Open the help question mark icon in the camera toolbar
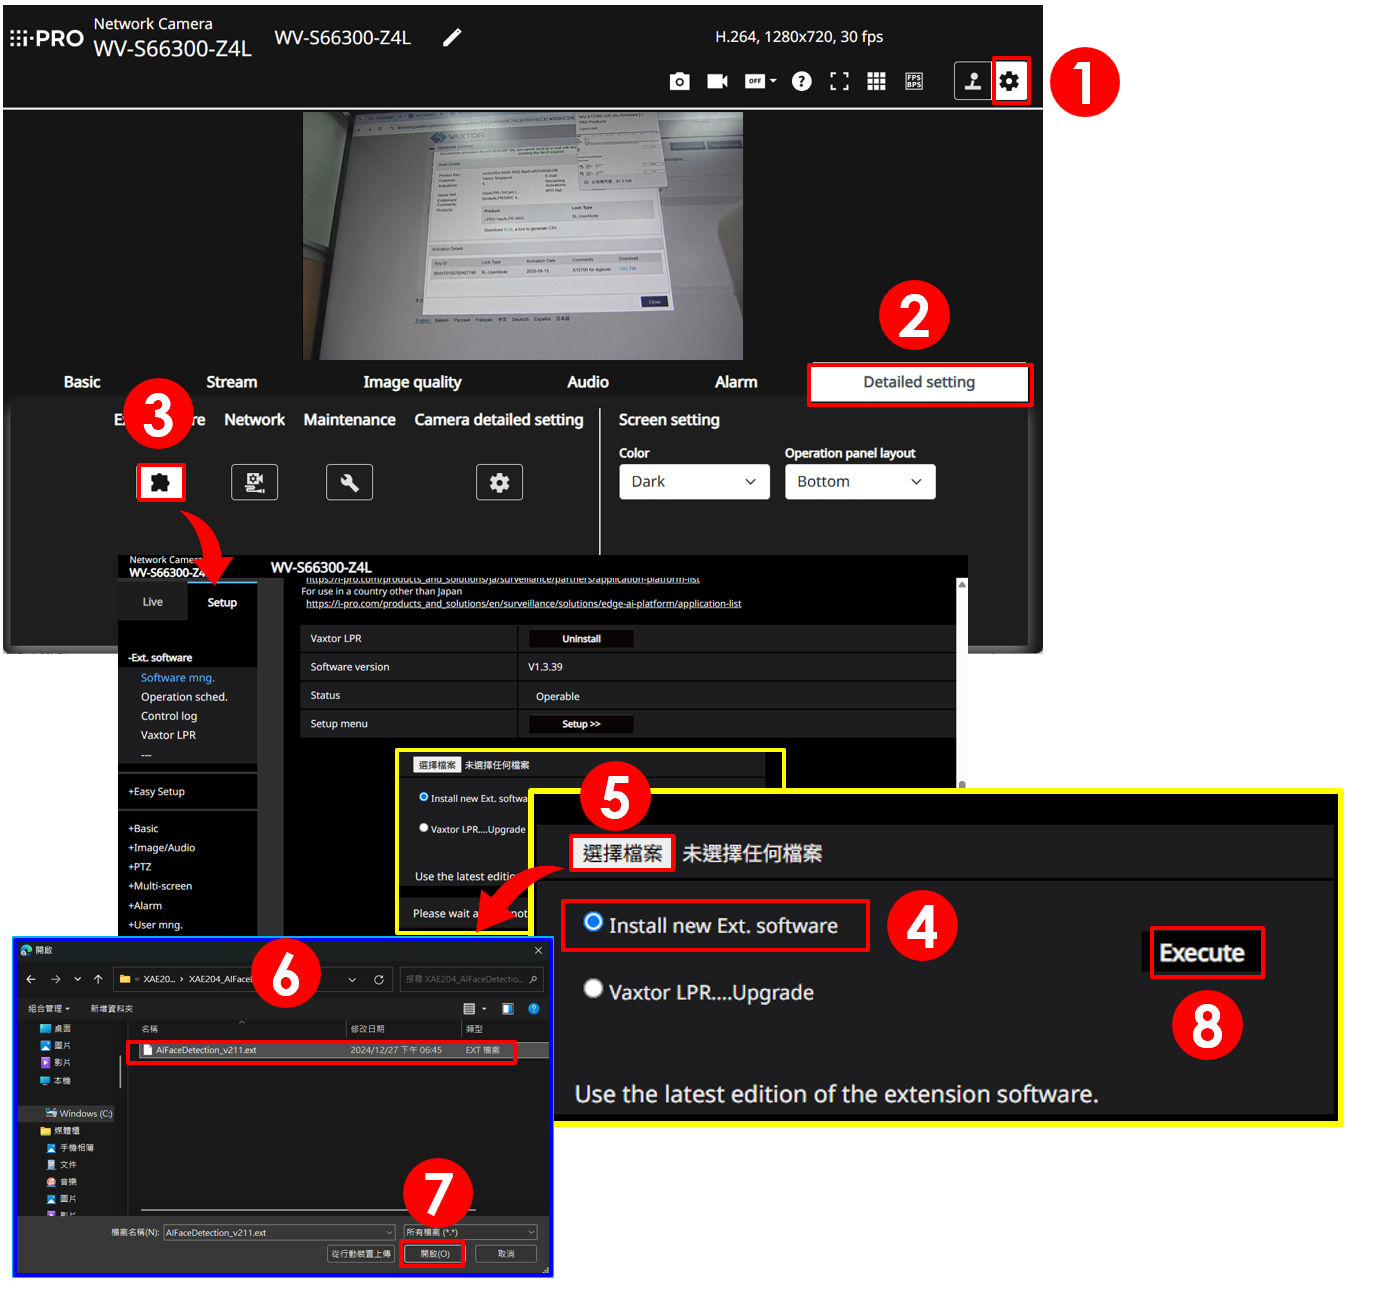Image resolution: width=1386 pixels, height=1296 pixels. (x=801, y=81)
